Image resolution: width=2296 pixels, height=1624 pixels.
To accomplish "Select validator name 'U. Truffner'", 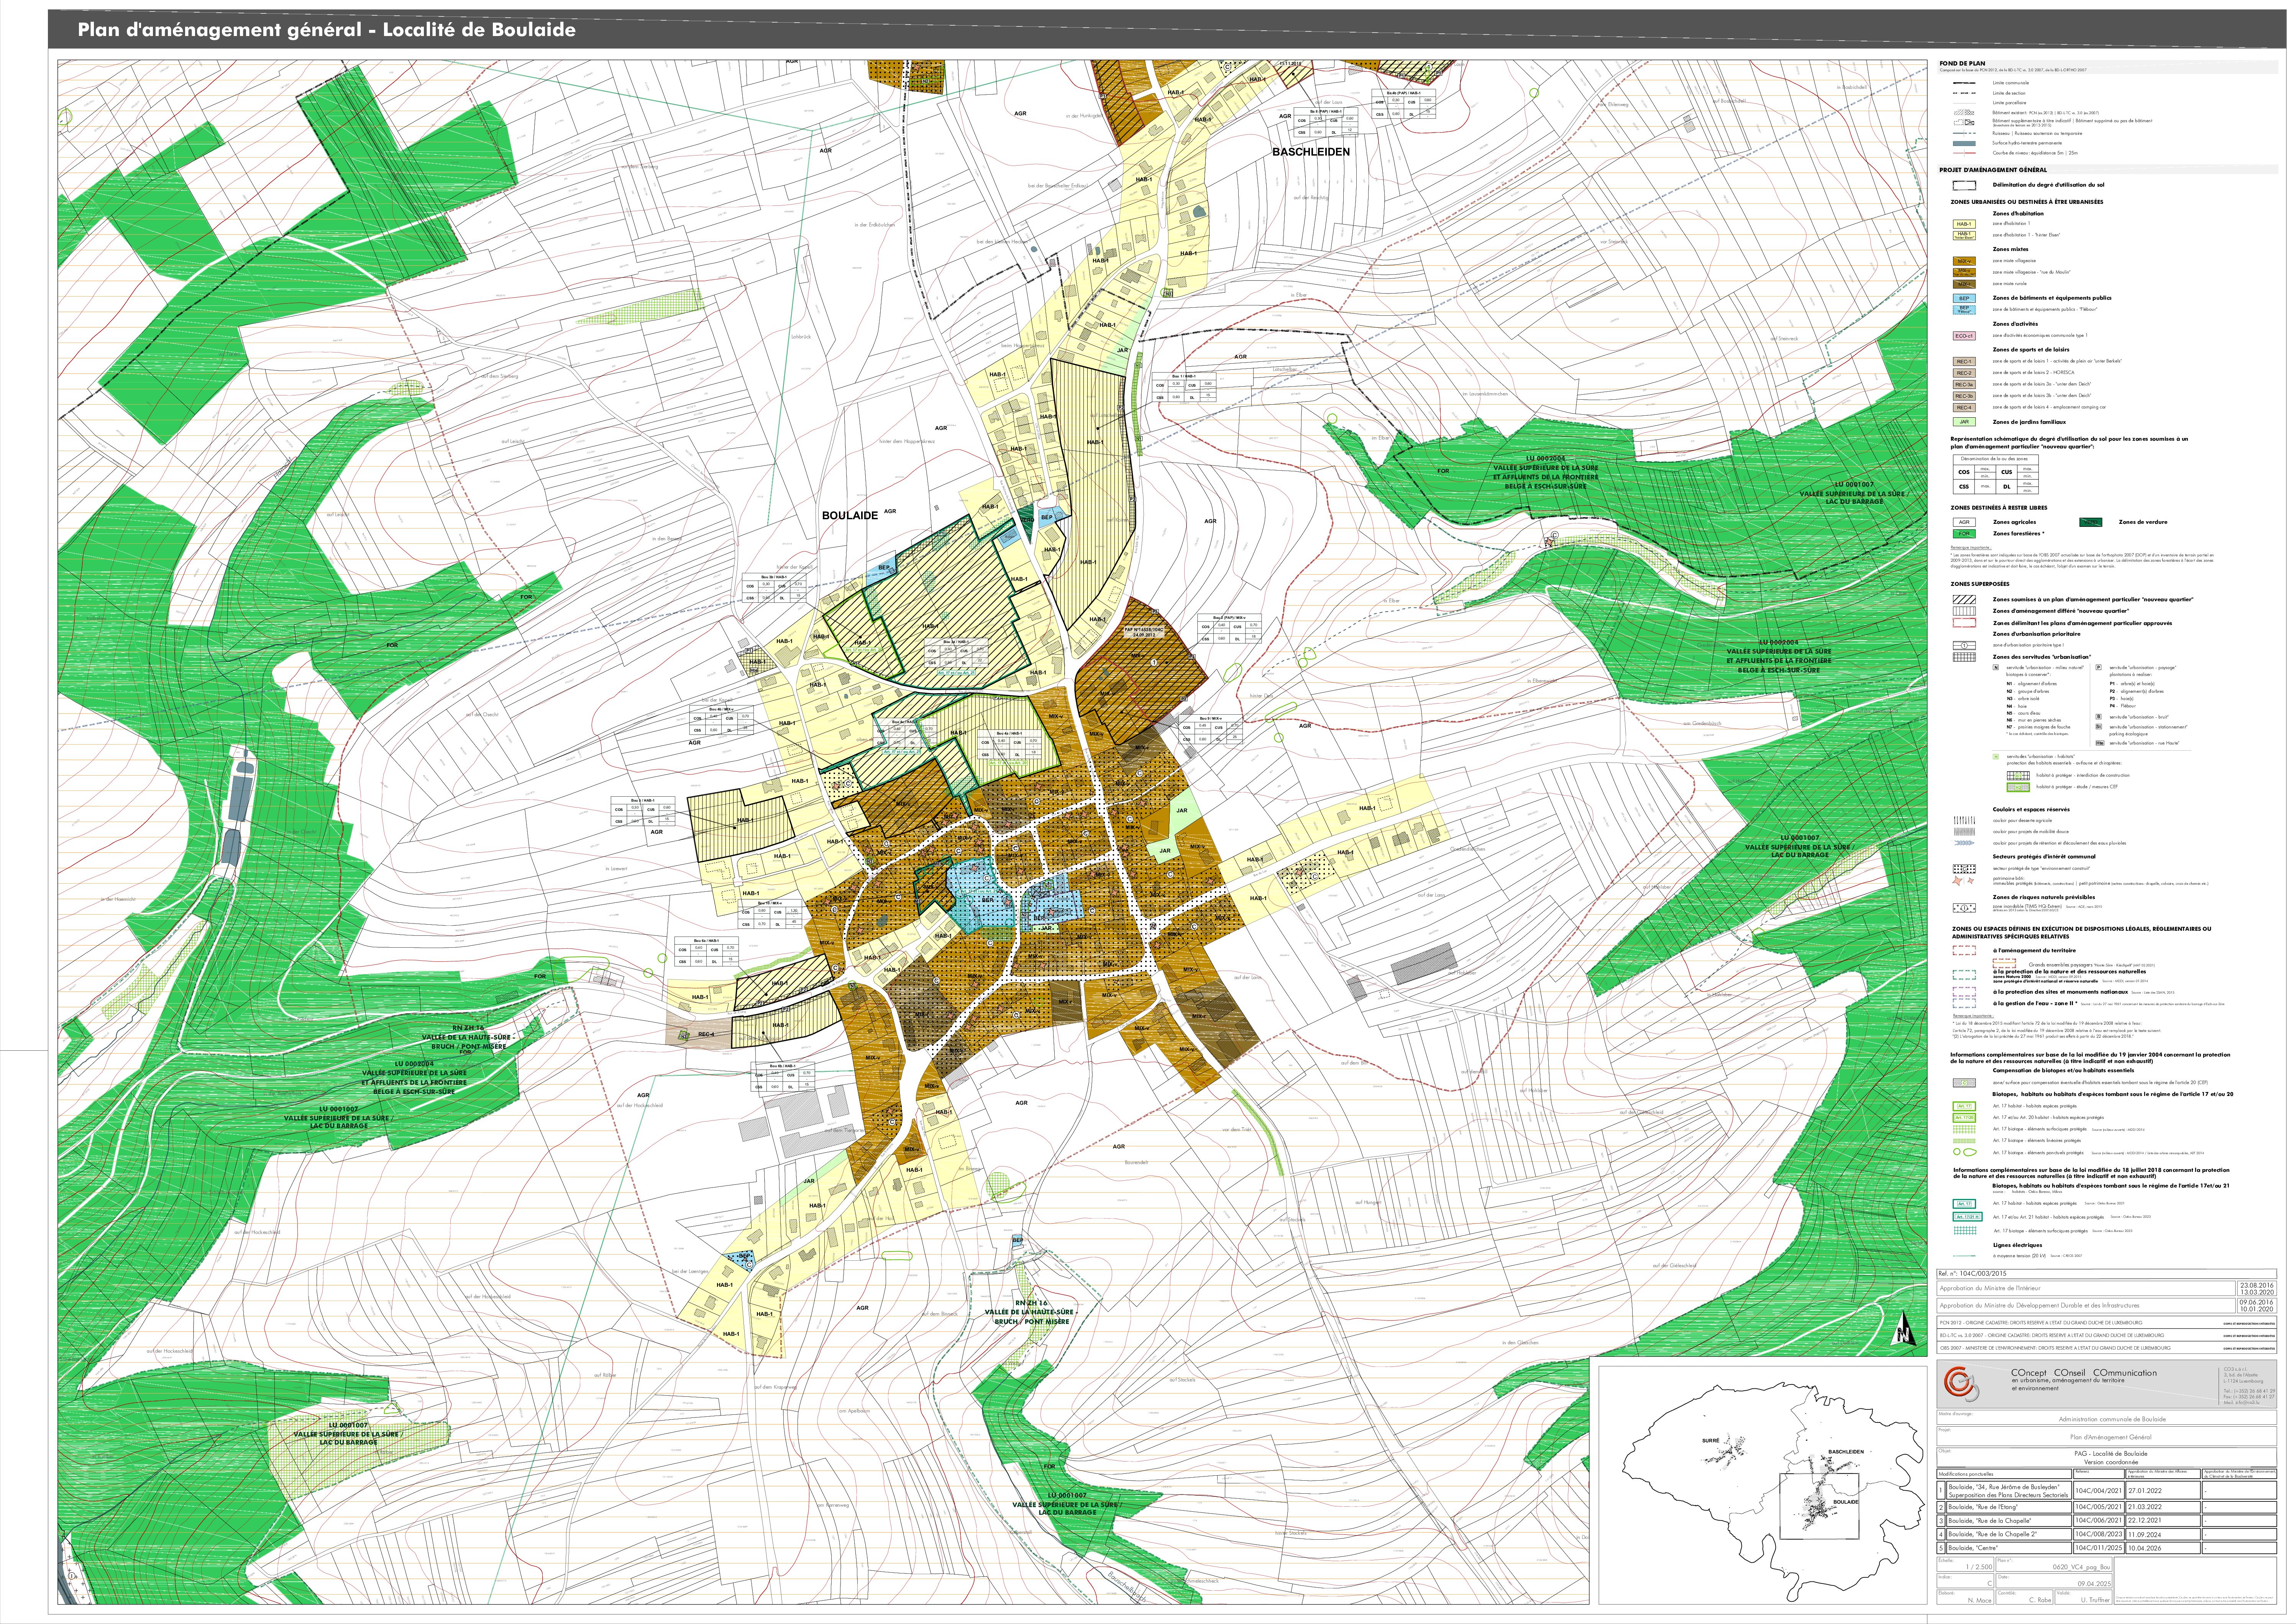I will click(2095, 1600).
